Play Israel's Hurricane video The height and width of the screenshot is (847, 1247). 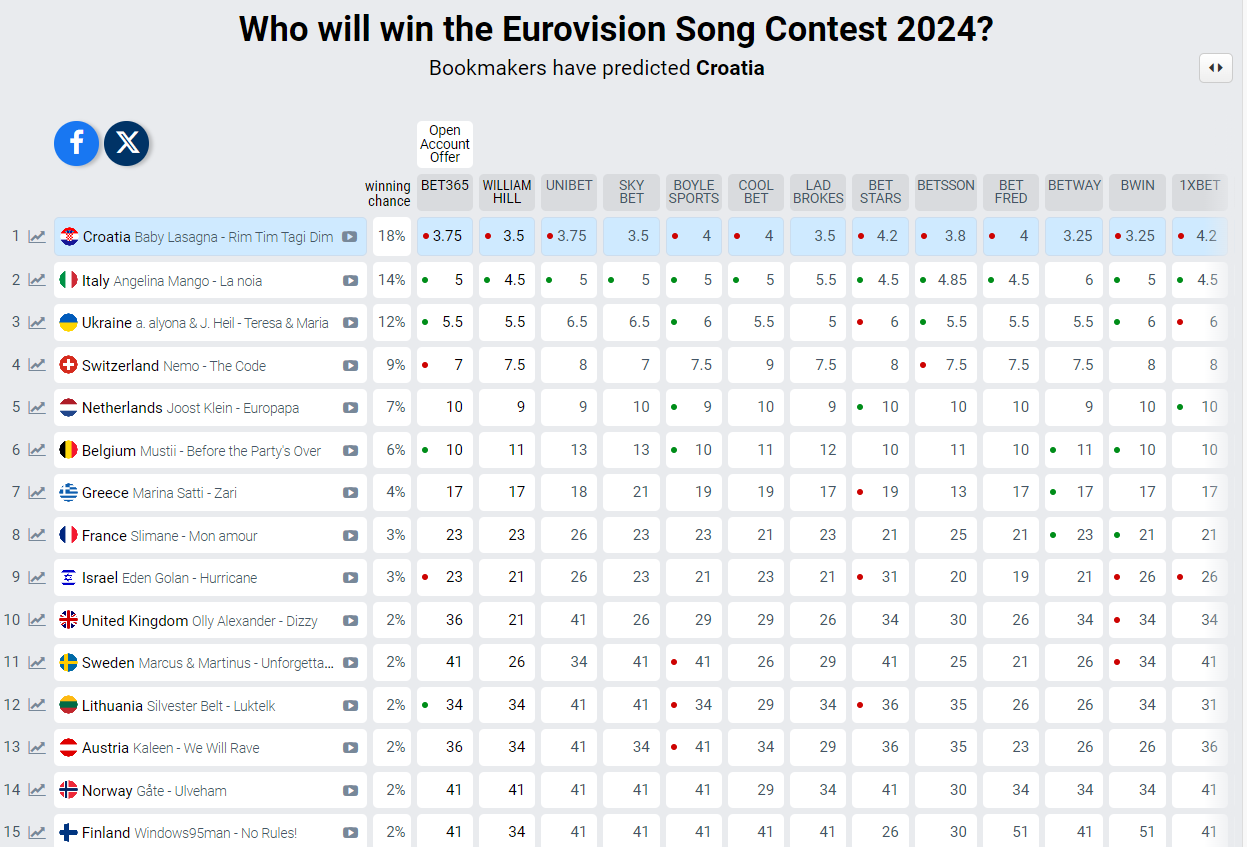350,578
